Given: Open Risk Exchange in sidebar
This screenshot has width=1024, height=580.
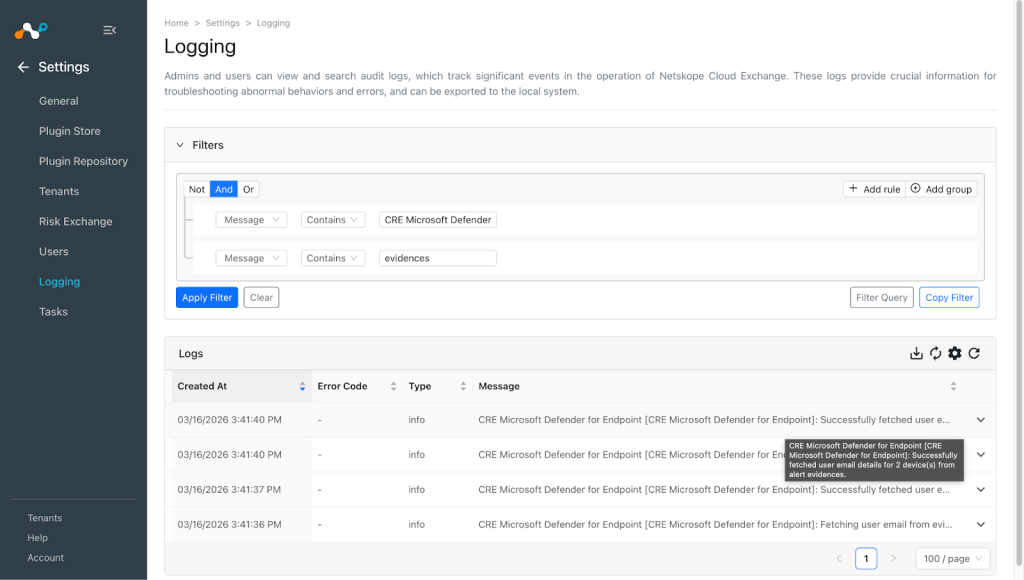Looking at the screenshot, I should coord(76,221).
